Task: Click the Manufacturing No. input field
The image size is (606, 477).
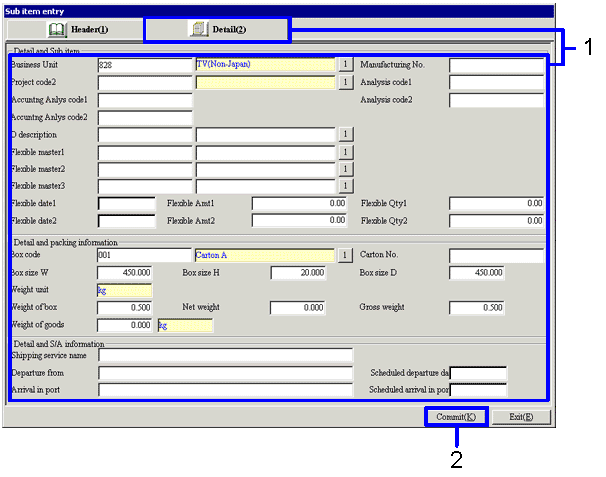Action: (x=496, y=65)
